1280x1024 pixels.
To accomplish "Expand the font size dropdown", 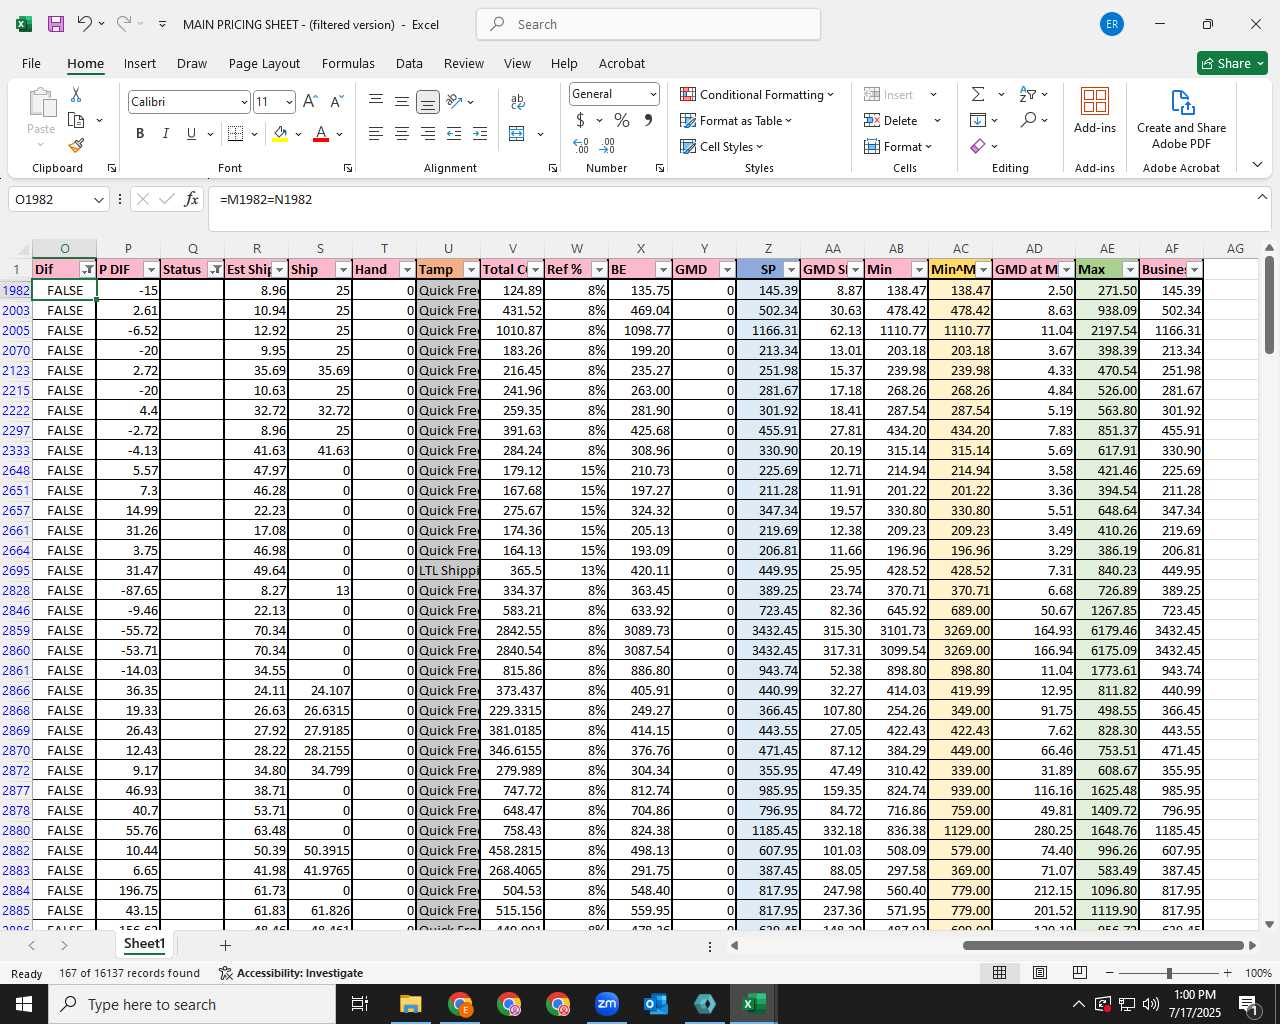I will pyautogui.click(x=289, y=102).
